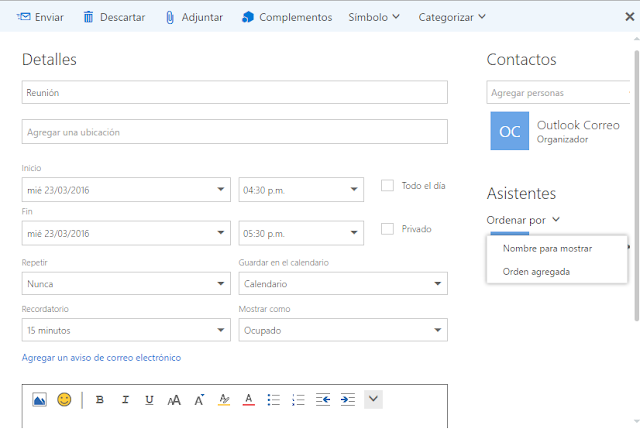
Task: Open the text highlight color tool
Action: pyautogui.click(x=224, y=399)
